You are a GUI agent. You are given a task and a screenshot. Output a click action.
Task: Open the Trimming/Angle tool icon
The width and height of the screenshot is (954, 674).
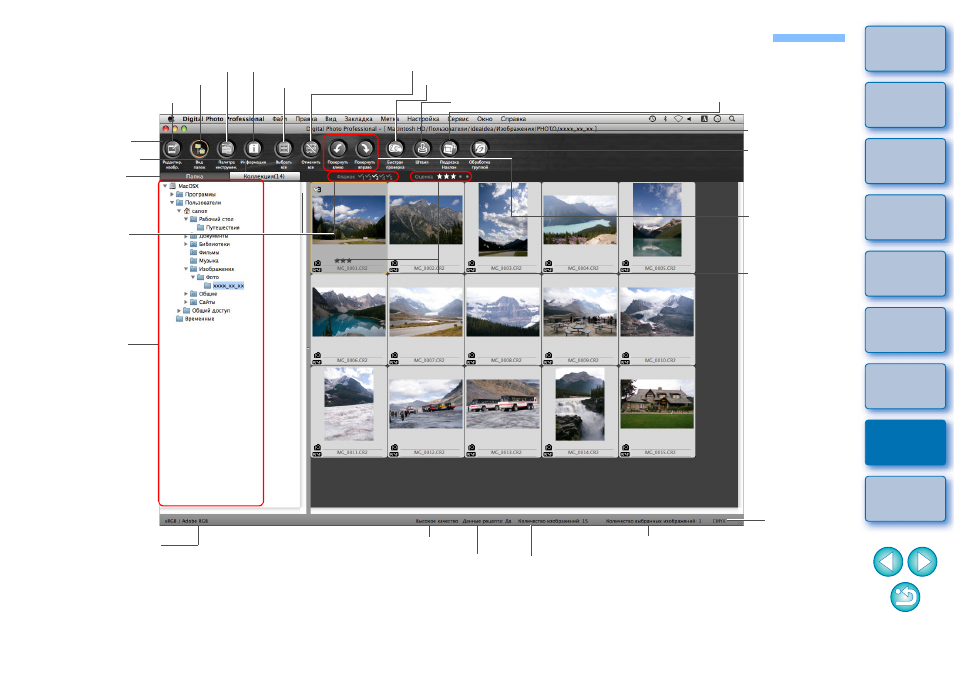point(449,148)
